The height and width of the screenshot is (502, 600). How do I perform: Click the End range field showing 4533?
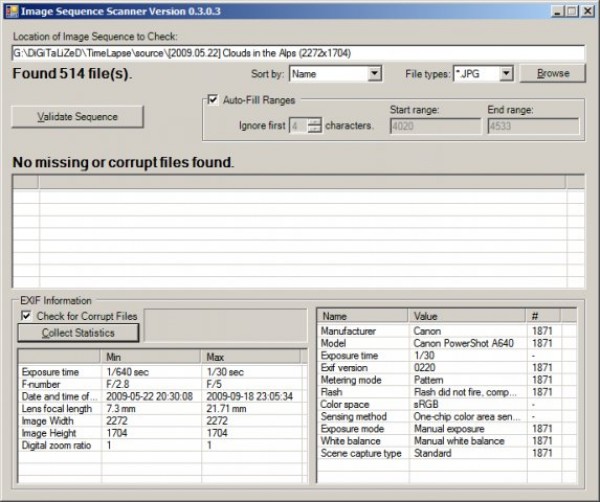tap(533, 126)
